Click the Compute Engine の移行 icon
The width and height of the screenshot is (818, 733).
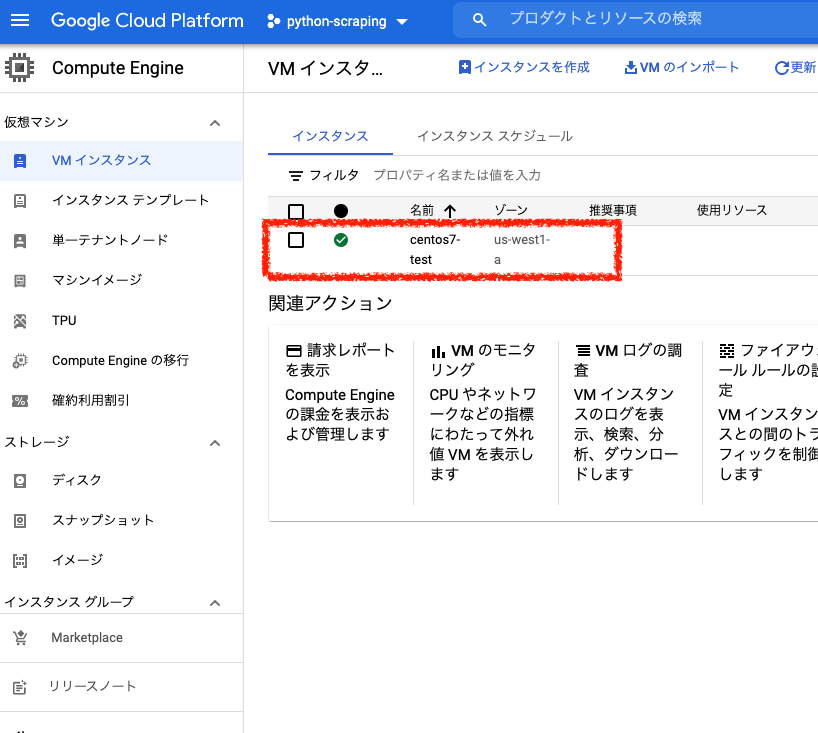(20, 361)
